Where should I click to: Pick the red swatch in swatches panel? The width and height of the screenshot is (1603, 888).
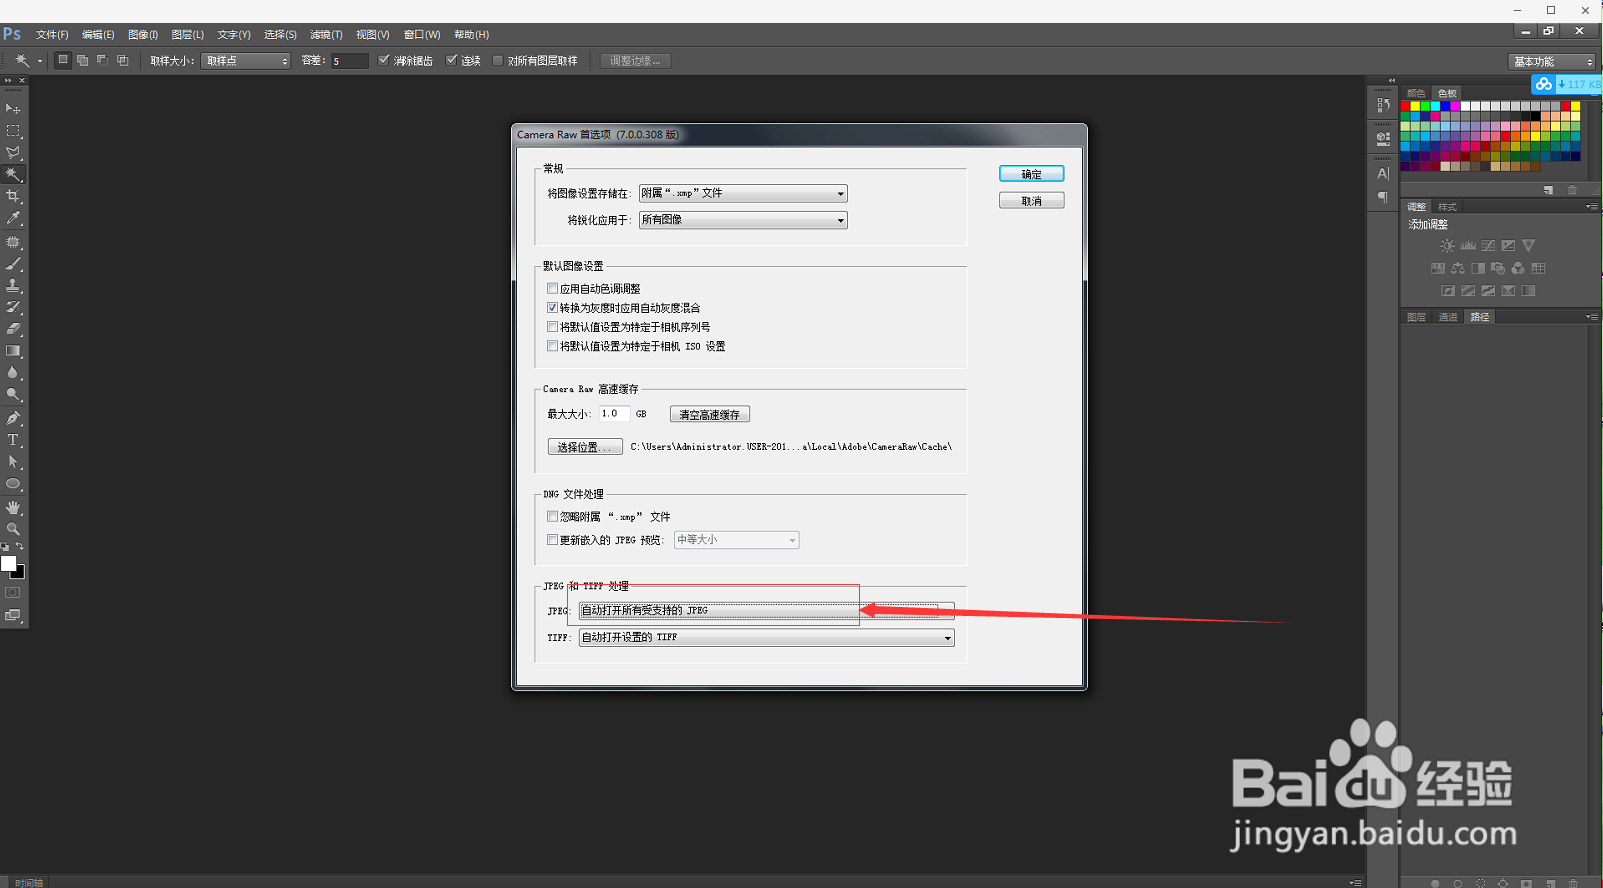pos(1405,106)
